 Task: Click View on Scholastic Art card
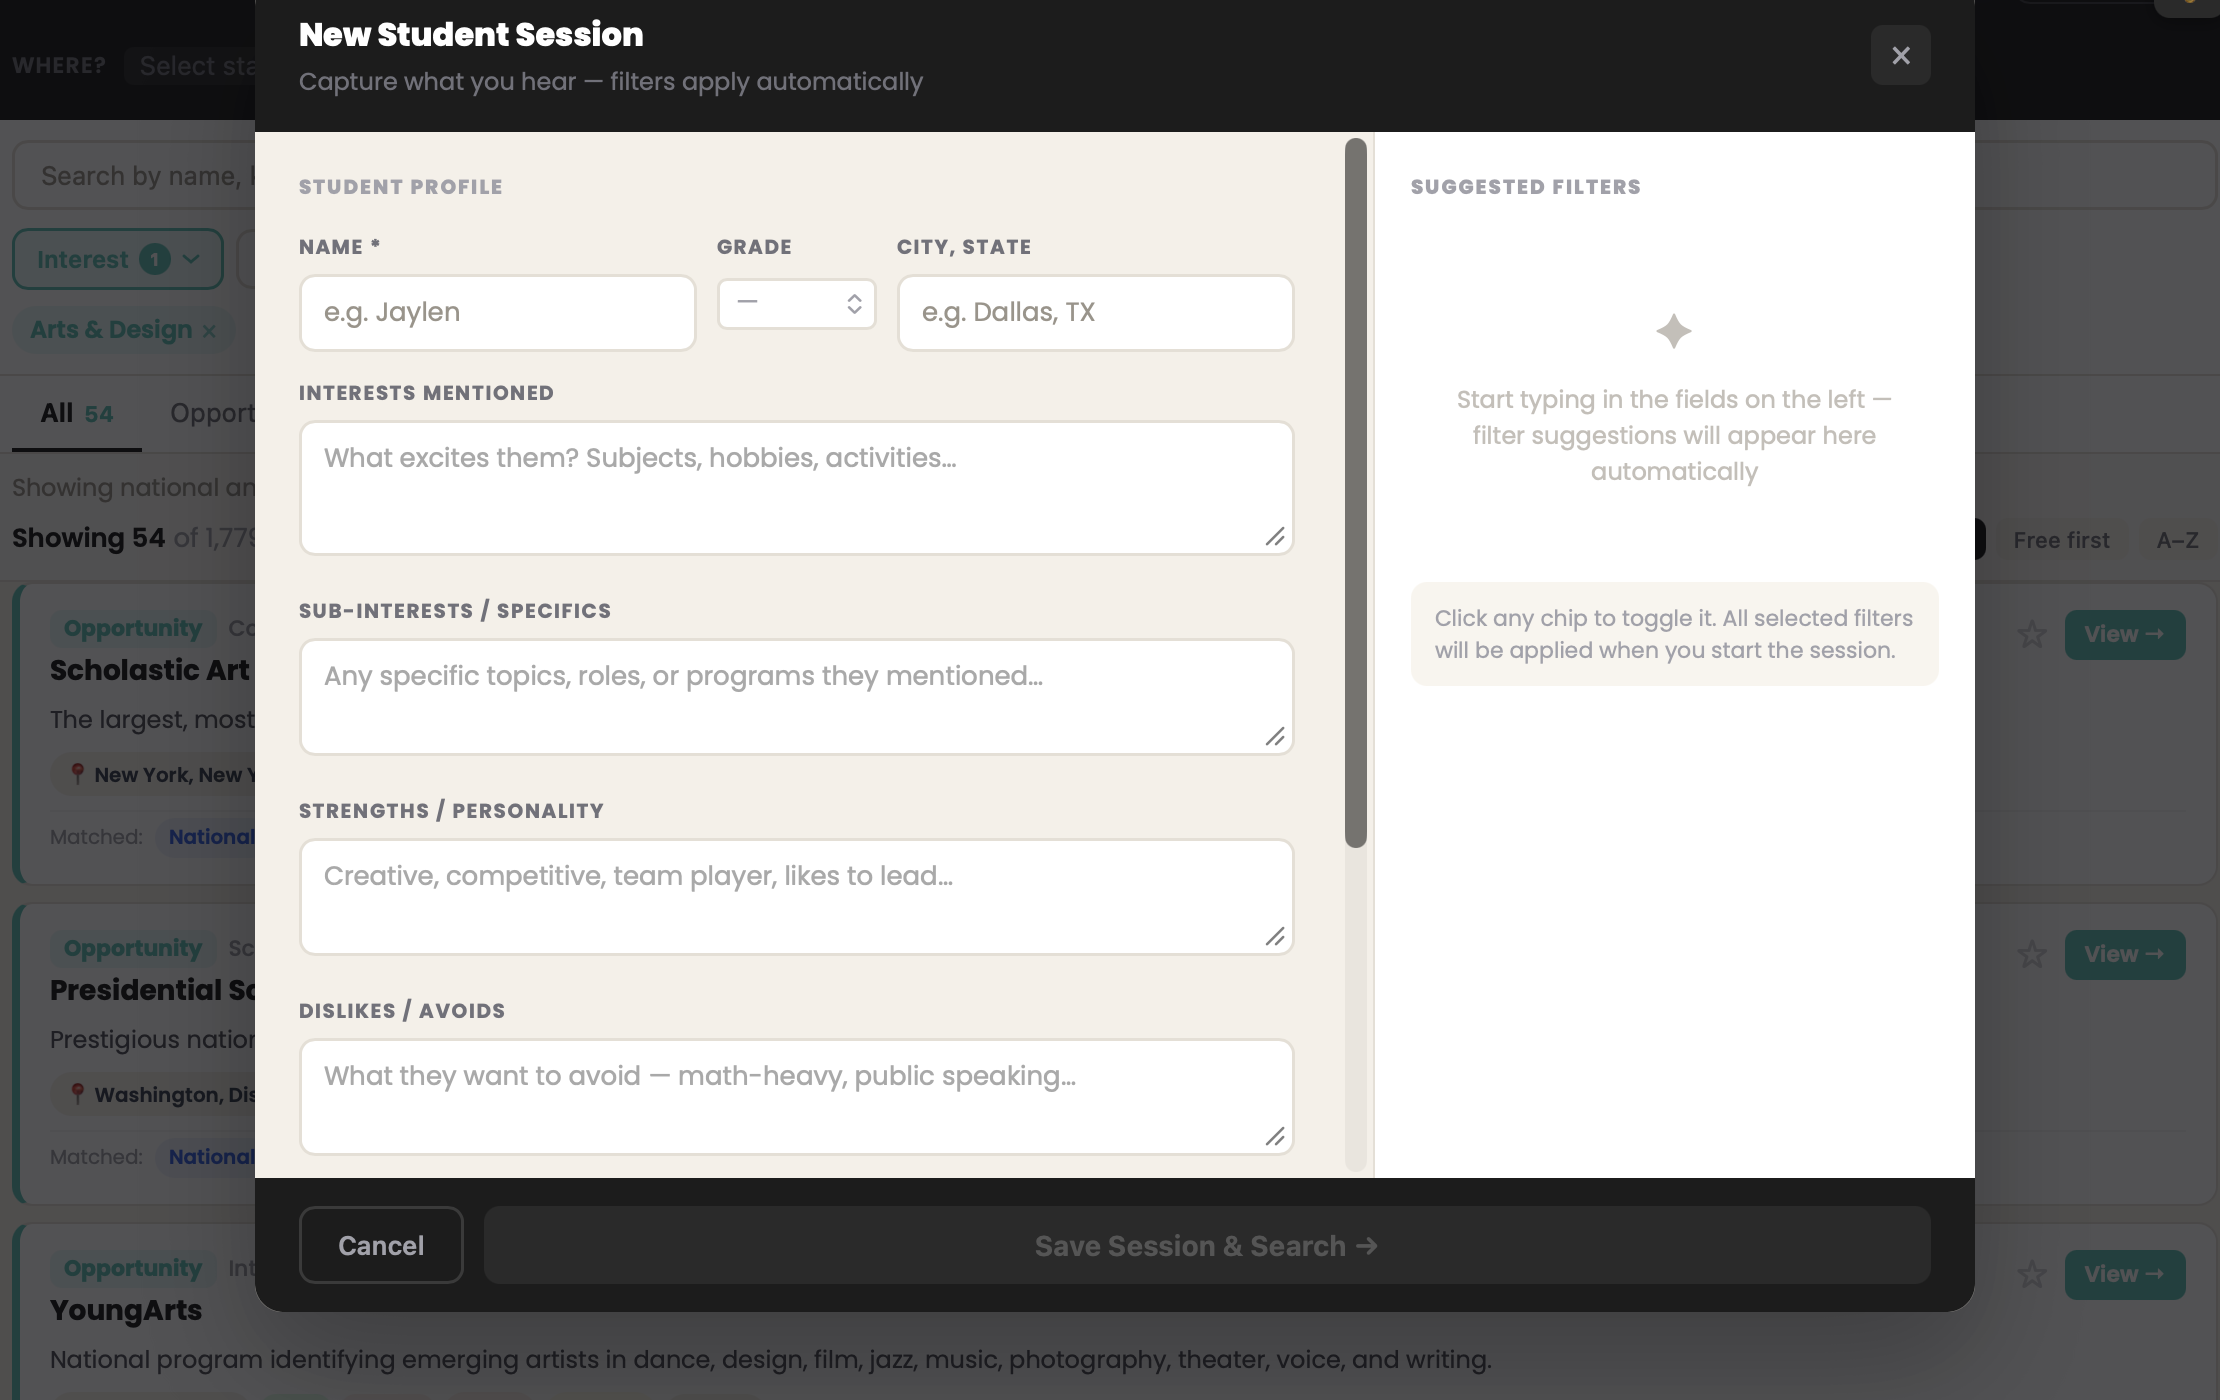pyautogui.click(x=2124, y=635)
